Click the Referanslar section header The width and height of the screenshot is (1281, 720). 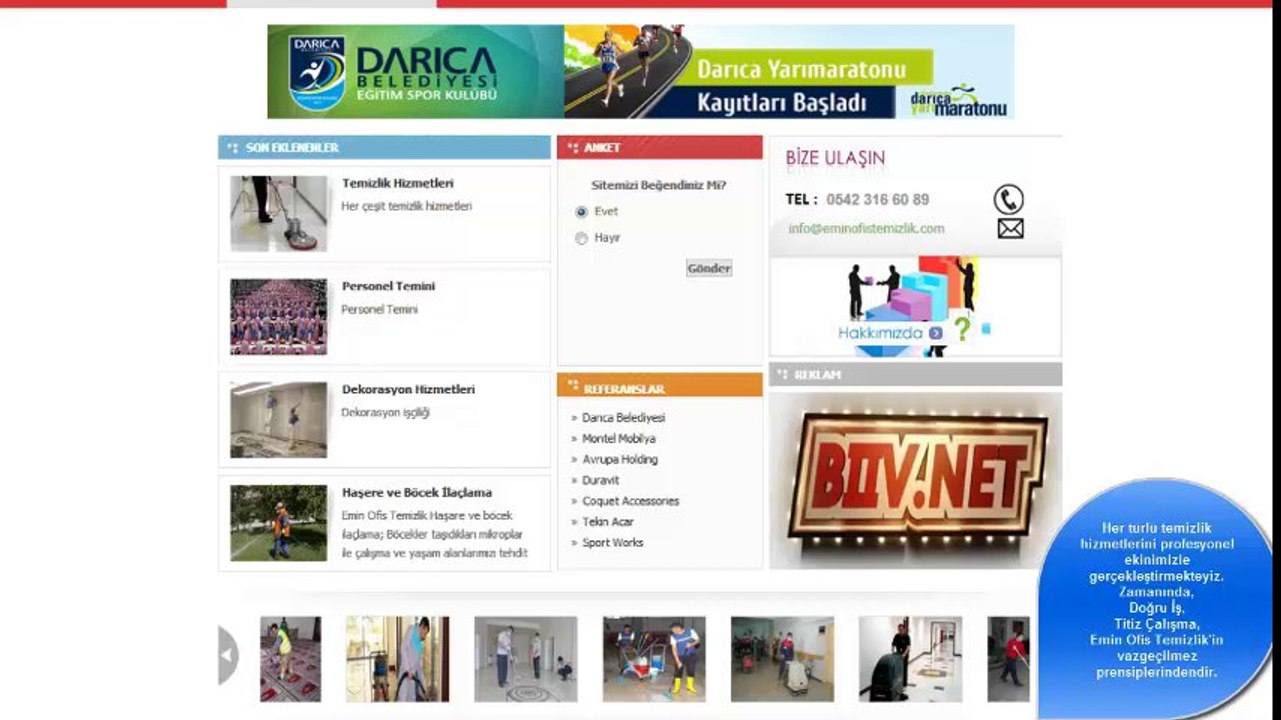pos(660,386)
